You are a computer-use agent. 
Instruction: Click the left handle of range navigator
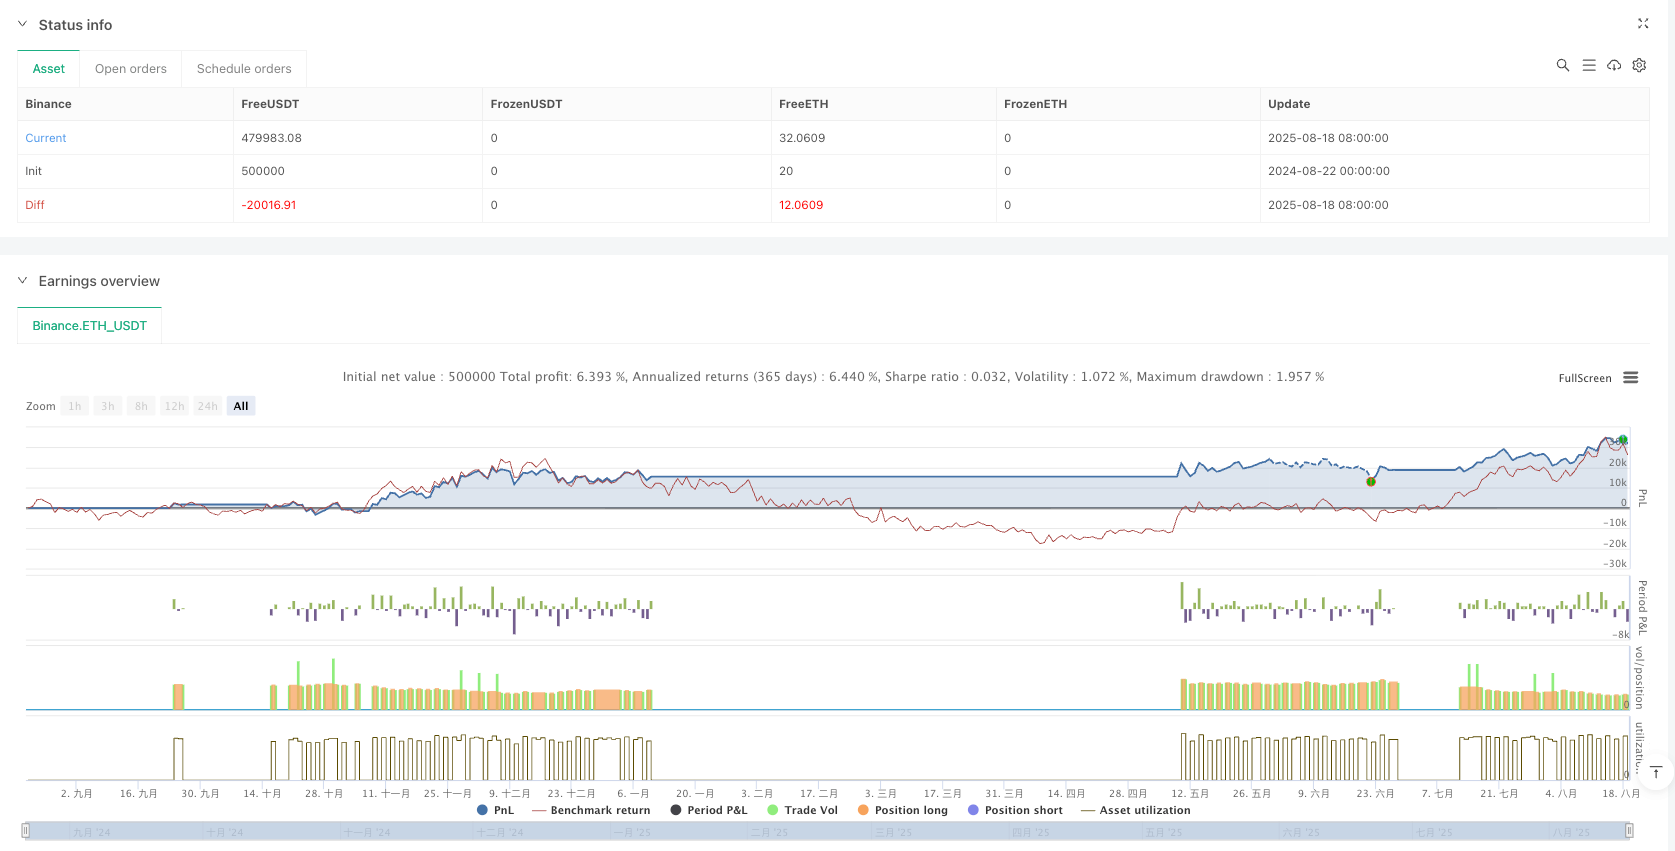click(26, 830)
